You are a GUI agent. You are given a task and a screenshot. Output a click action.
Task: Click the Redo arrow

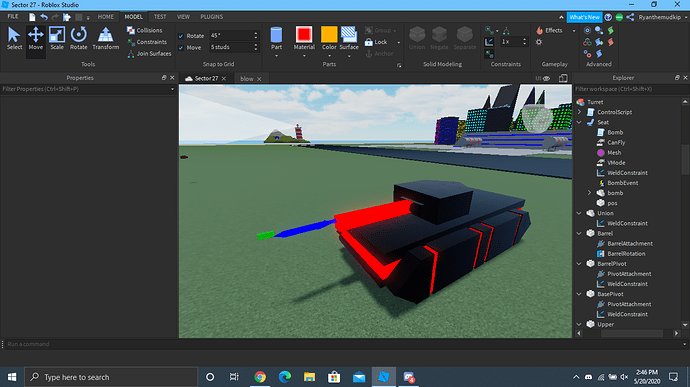coord(55,17)
